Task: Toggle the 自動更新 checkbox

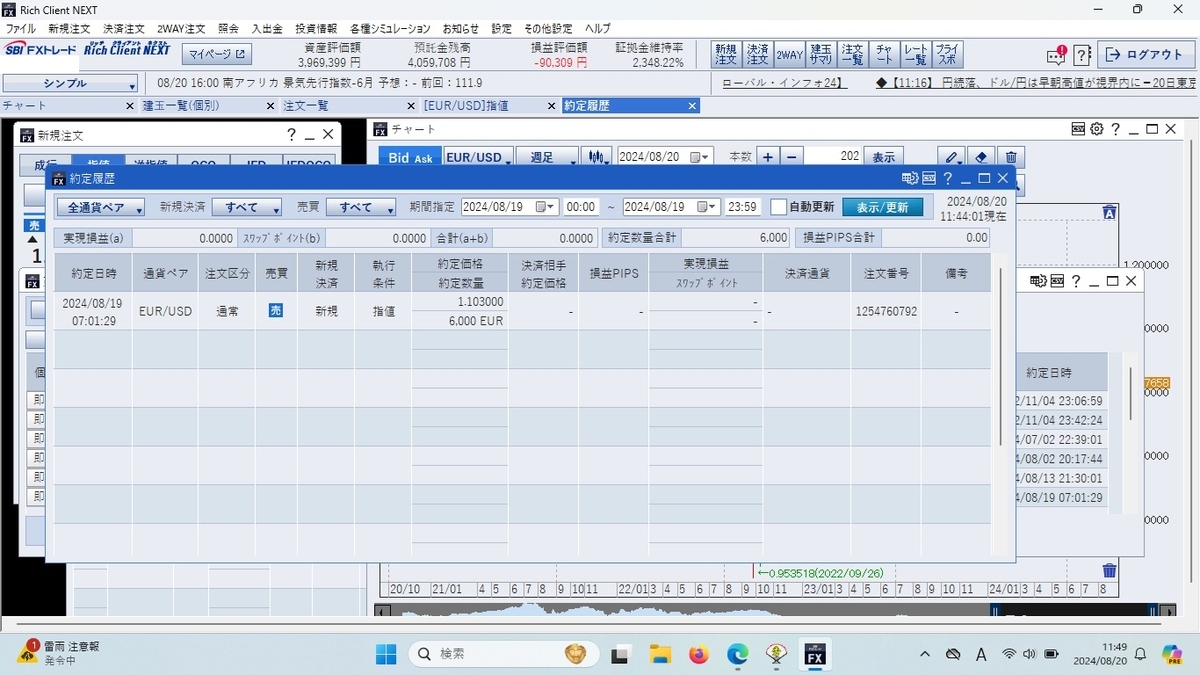Action: (778, 207)
